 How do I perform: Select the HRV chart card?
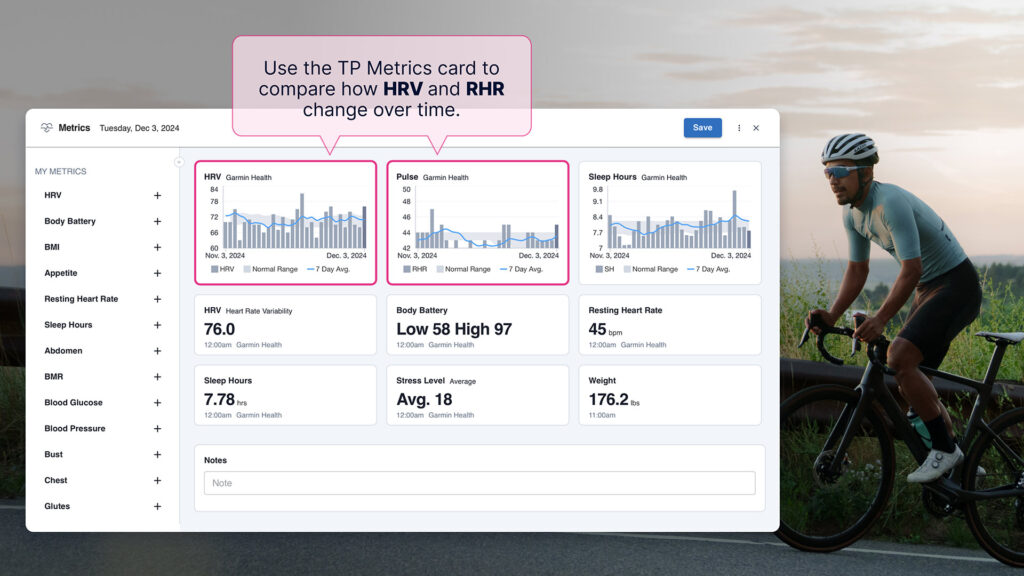pyautogui.click(x=285, y=222)
